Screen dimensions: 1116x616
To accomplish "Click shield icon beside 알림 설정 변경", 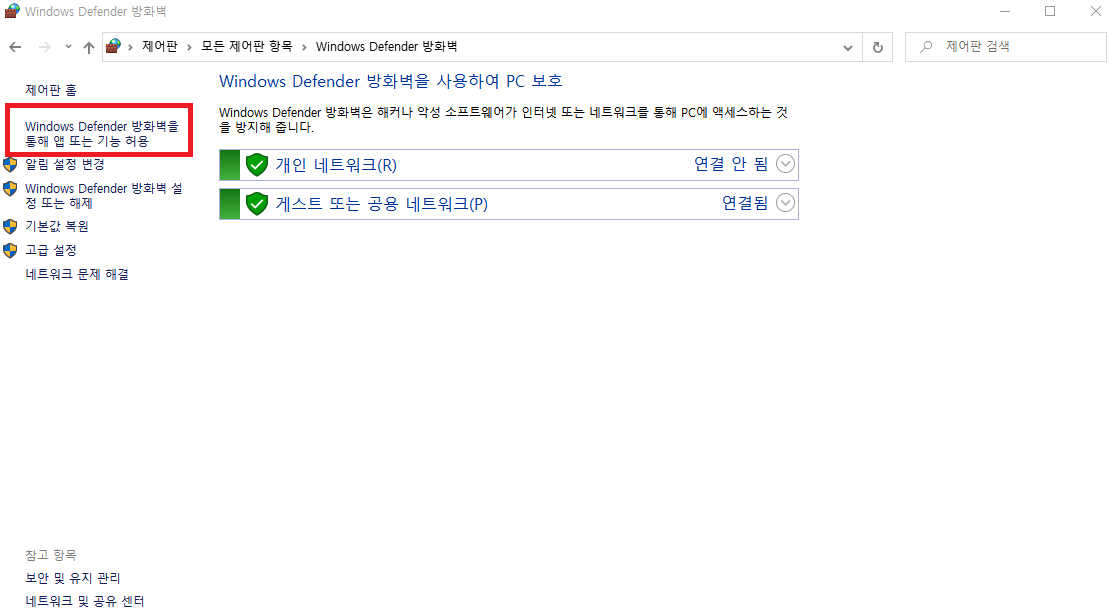I will pyautogui.click(x=10, y=165).
